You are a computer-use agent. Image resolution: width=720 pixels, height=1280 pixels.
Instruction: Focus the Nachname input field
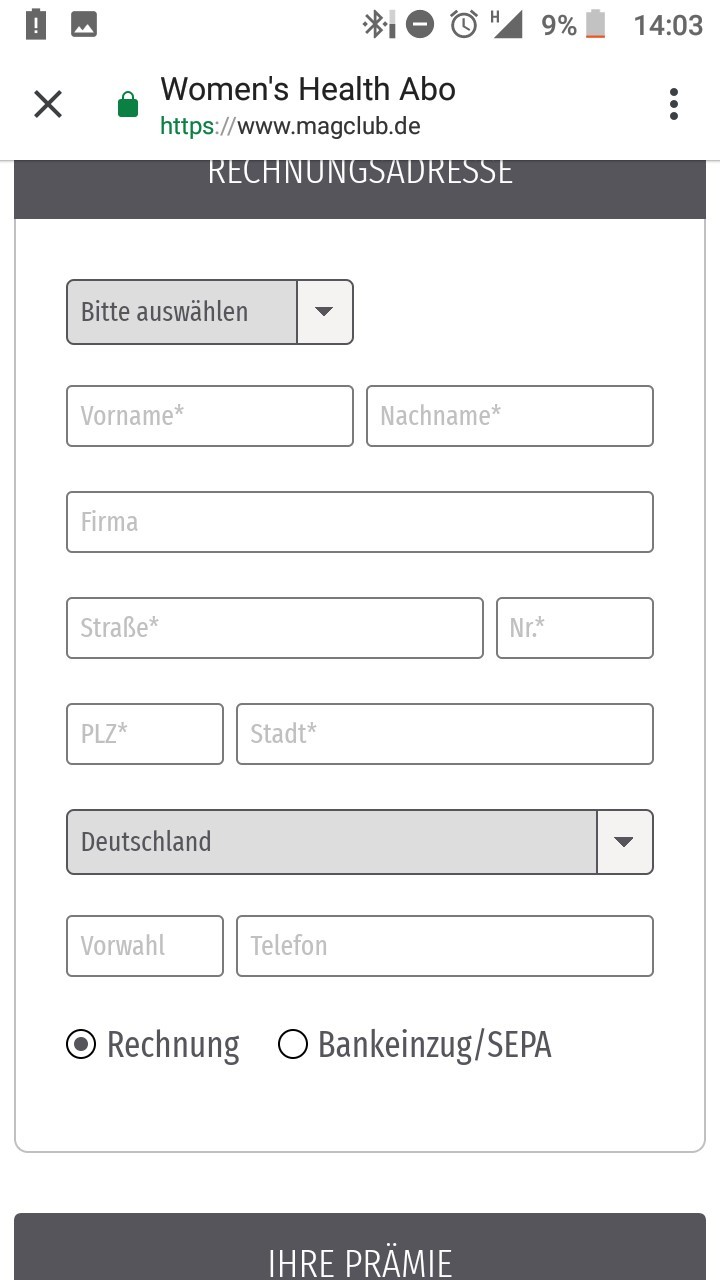point(510,416)
